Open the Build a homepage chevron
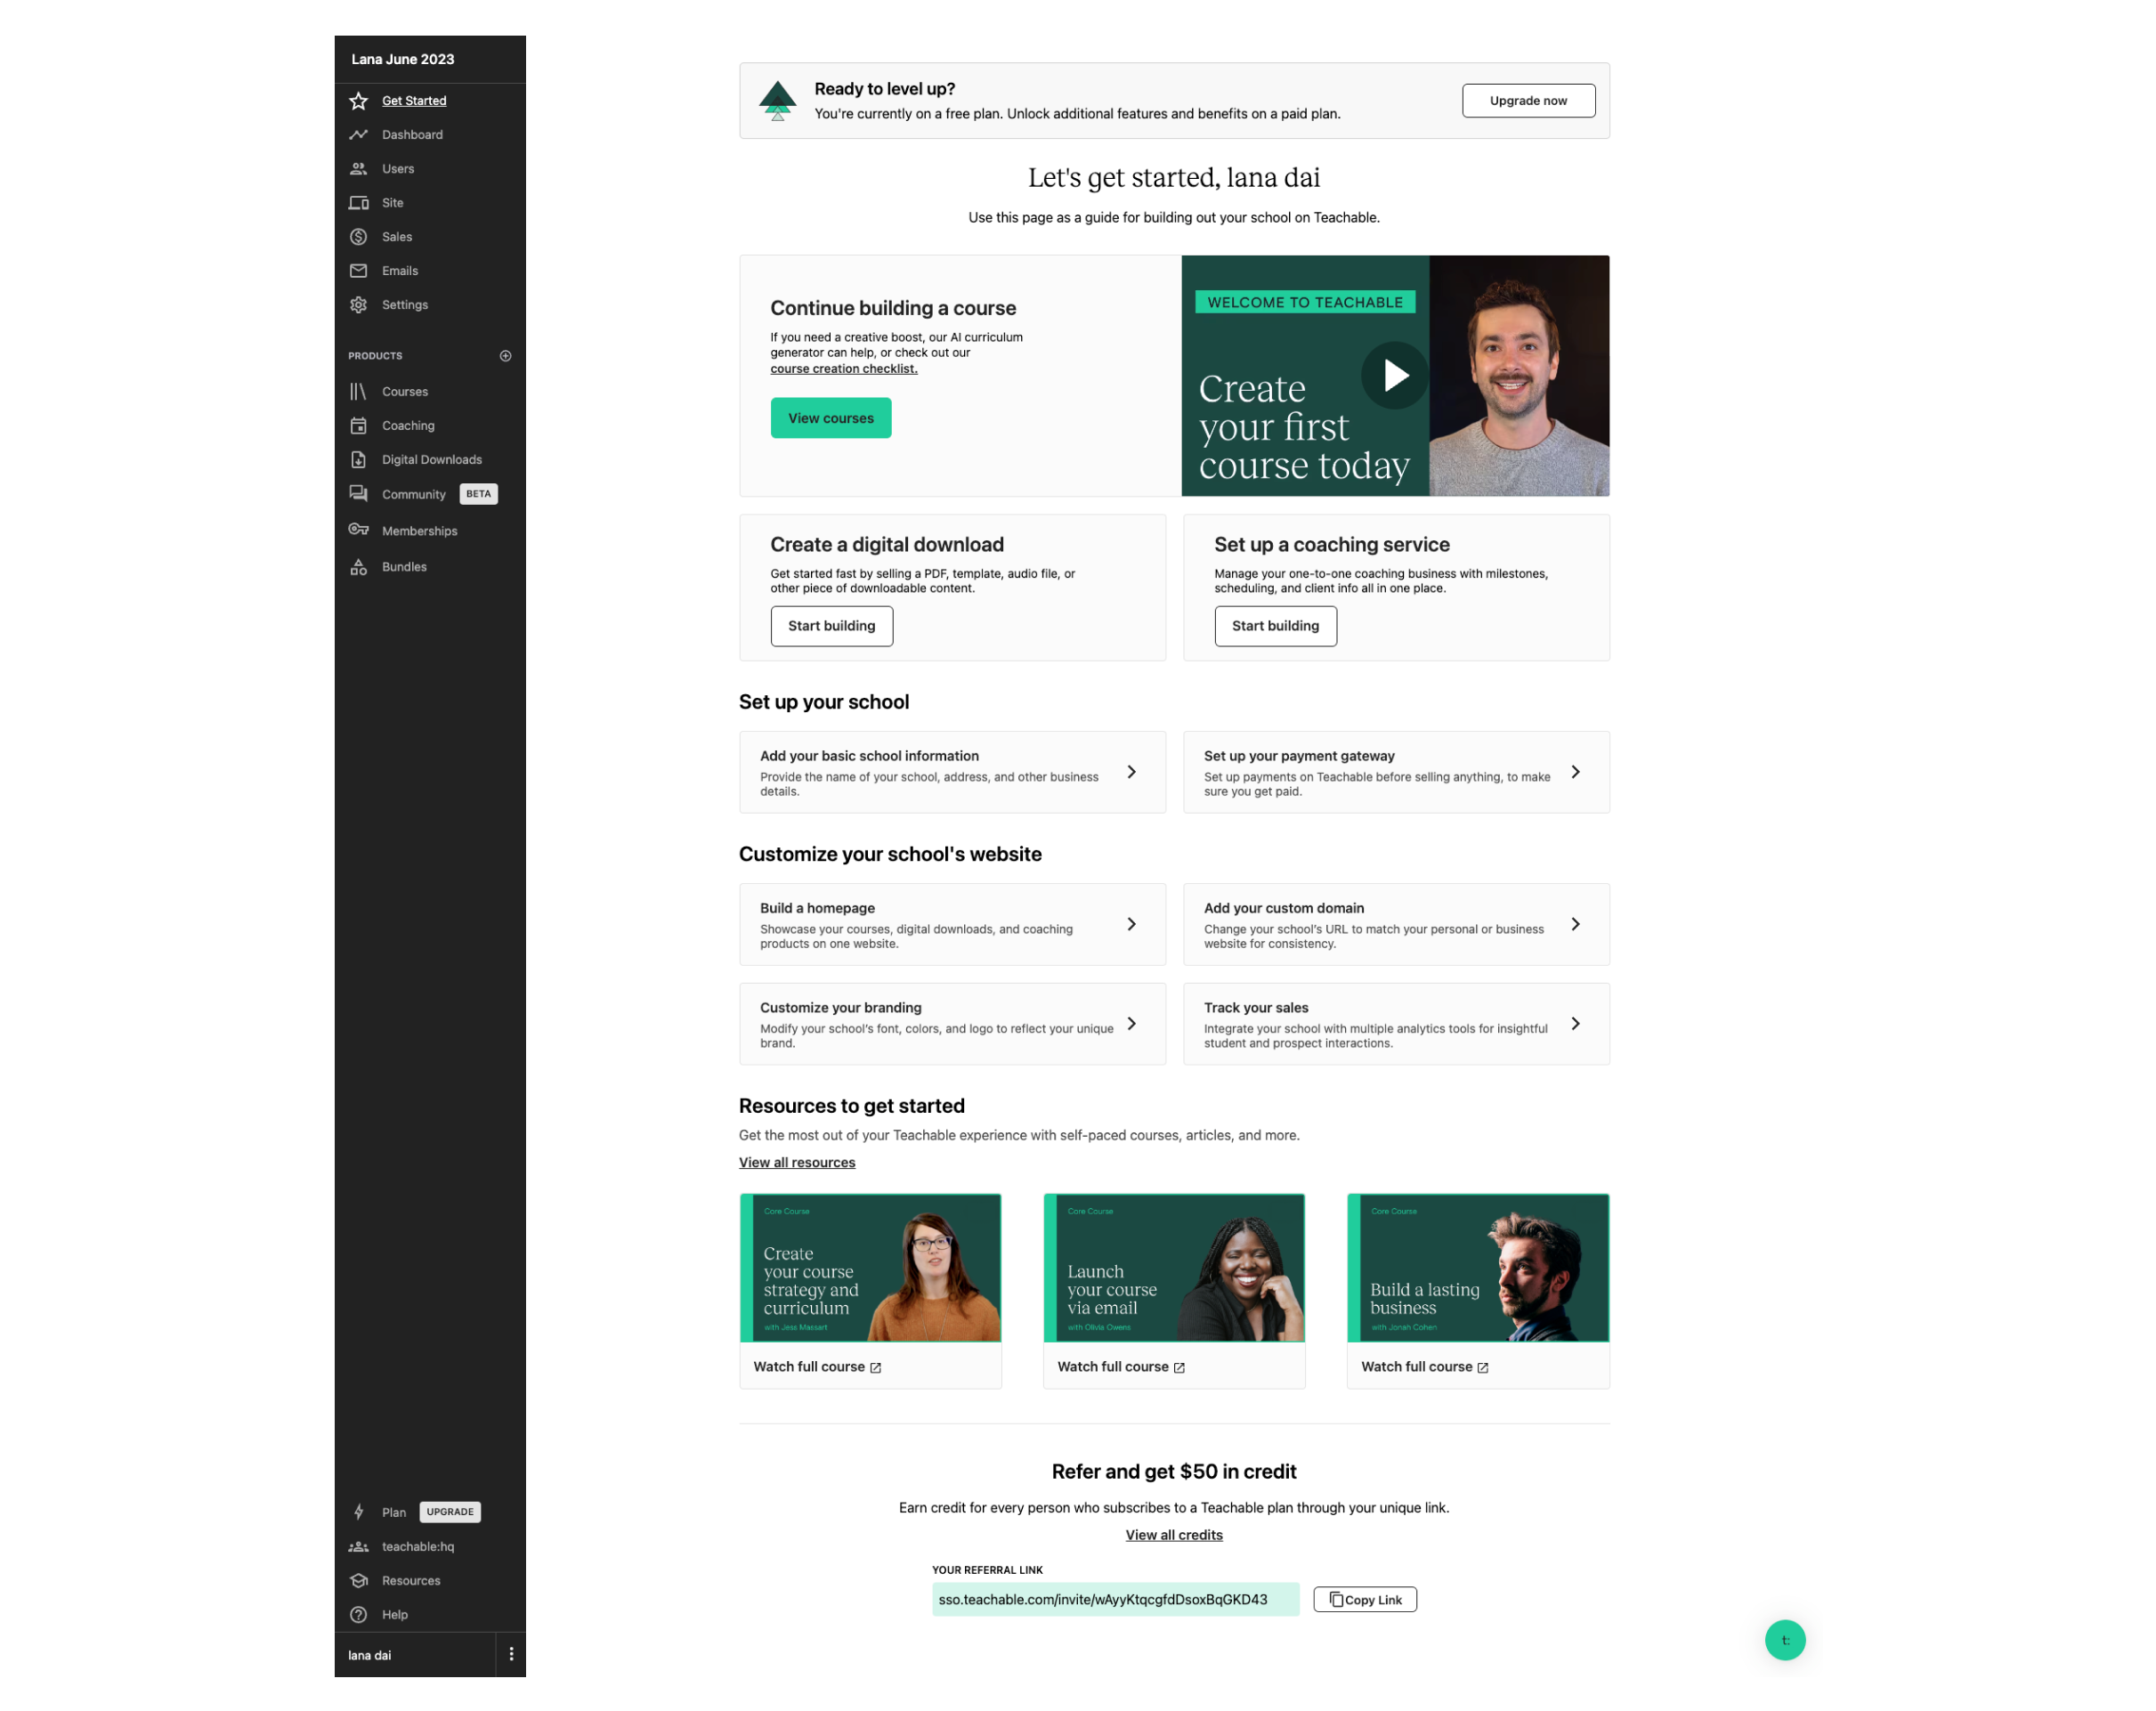This screenshot has height=1711, width=2156. point(1131,924)
